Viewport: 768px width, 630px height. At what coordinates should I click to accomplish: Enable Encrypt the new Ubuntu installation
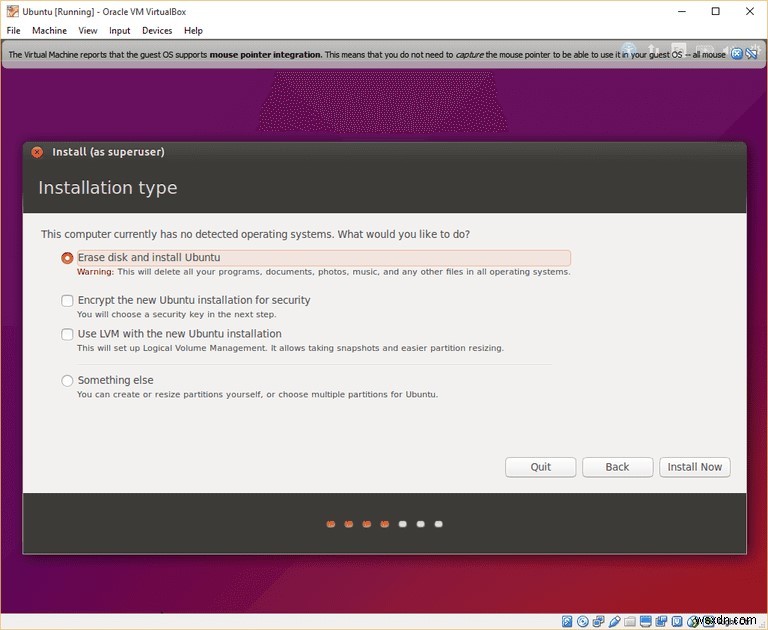point(67,300)
